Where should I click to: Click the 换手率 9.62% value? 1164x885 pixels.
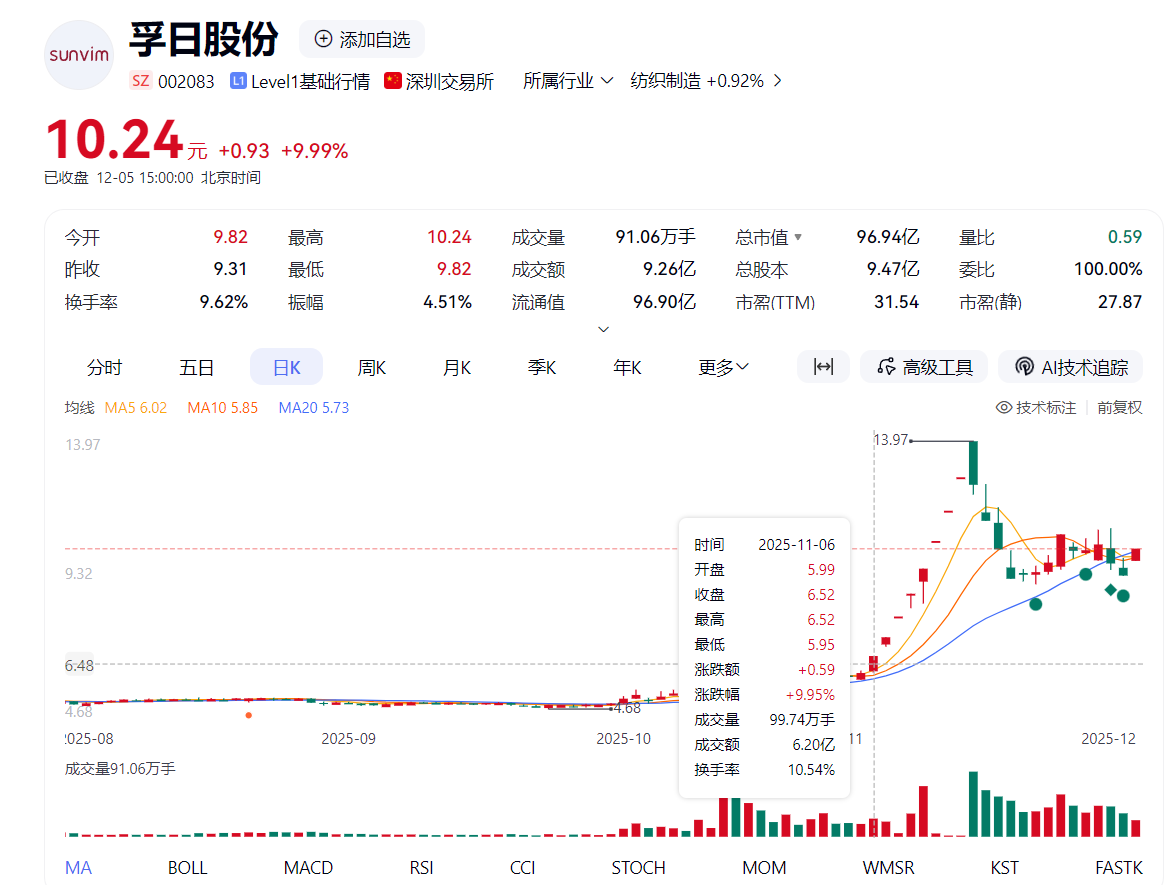tap(223, 302)
